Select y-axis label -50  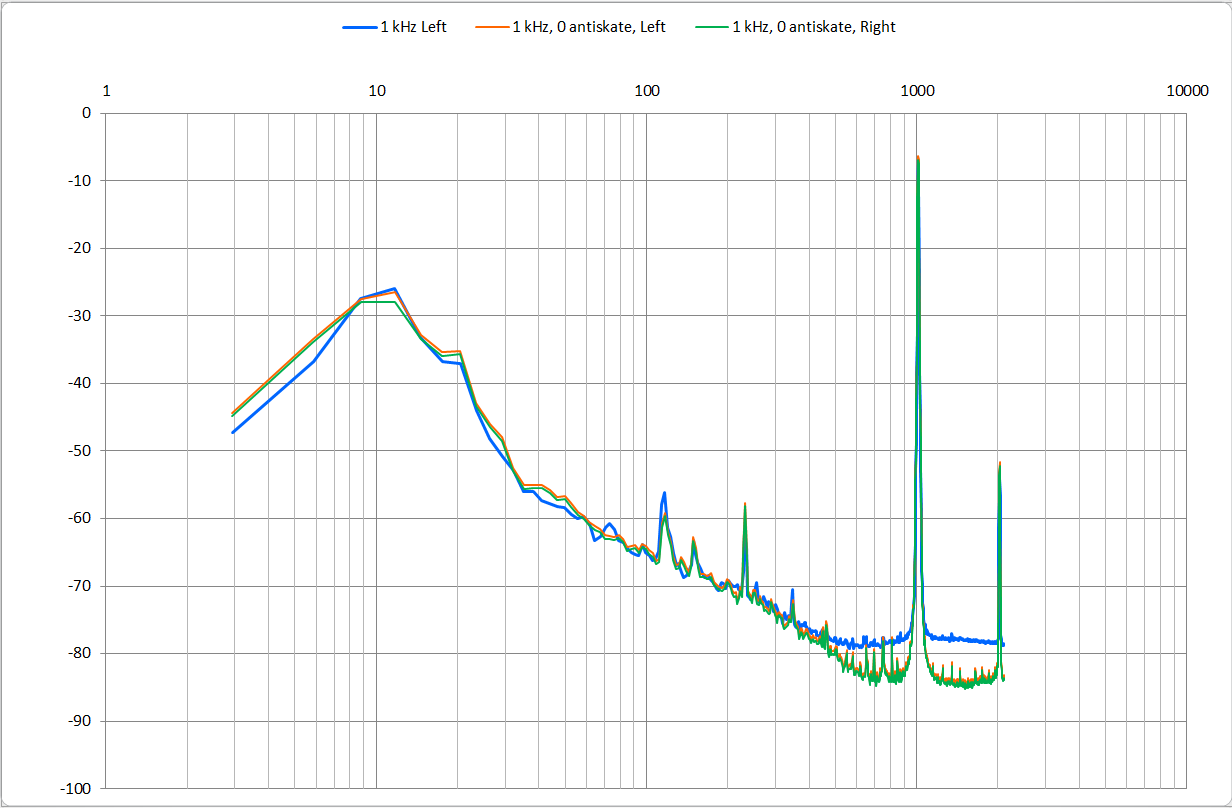[x=78, y=451]
